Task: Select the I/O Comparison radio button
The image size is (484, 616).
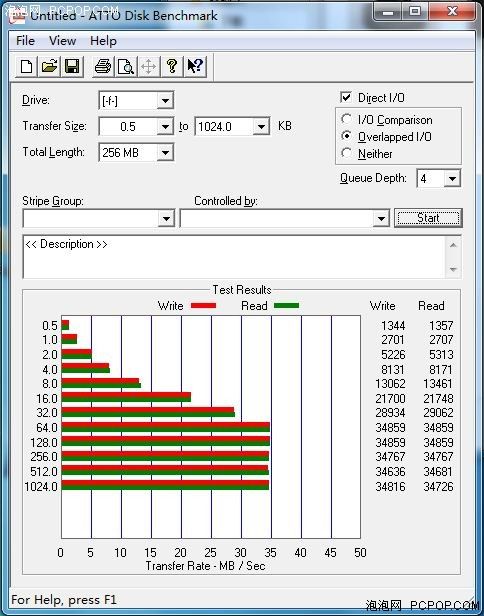Action: click(x=346, y=119)
